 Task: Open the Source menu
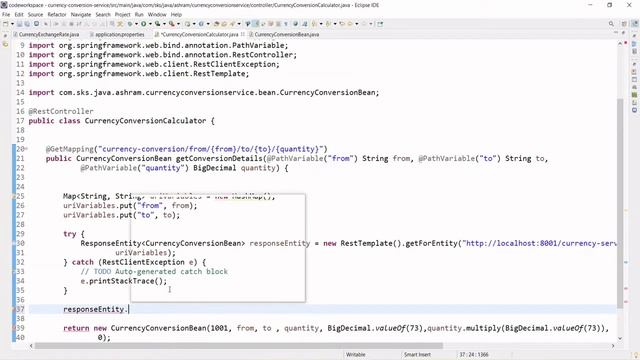[x=35, y=14]
